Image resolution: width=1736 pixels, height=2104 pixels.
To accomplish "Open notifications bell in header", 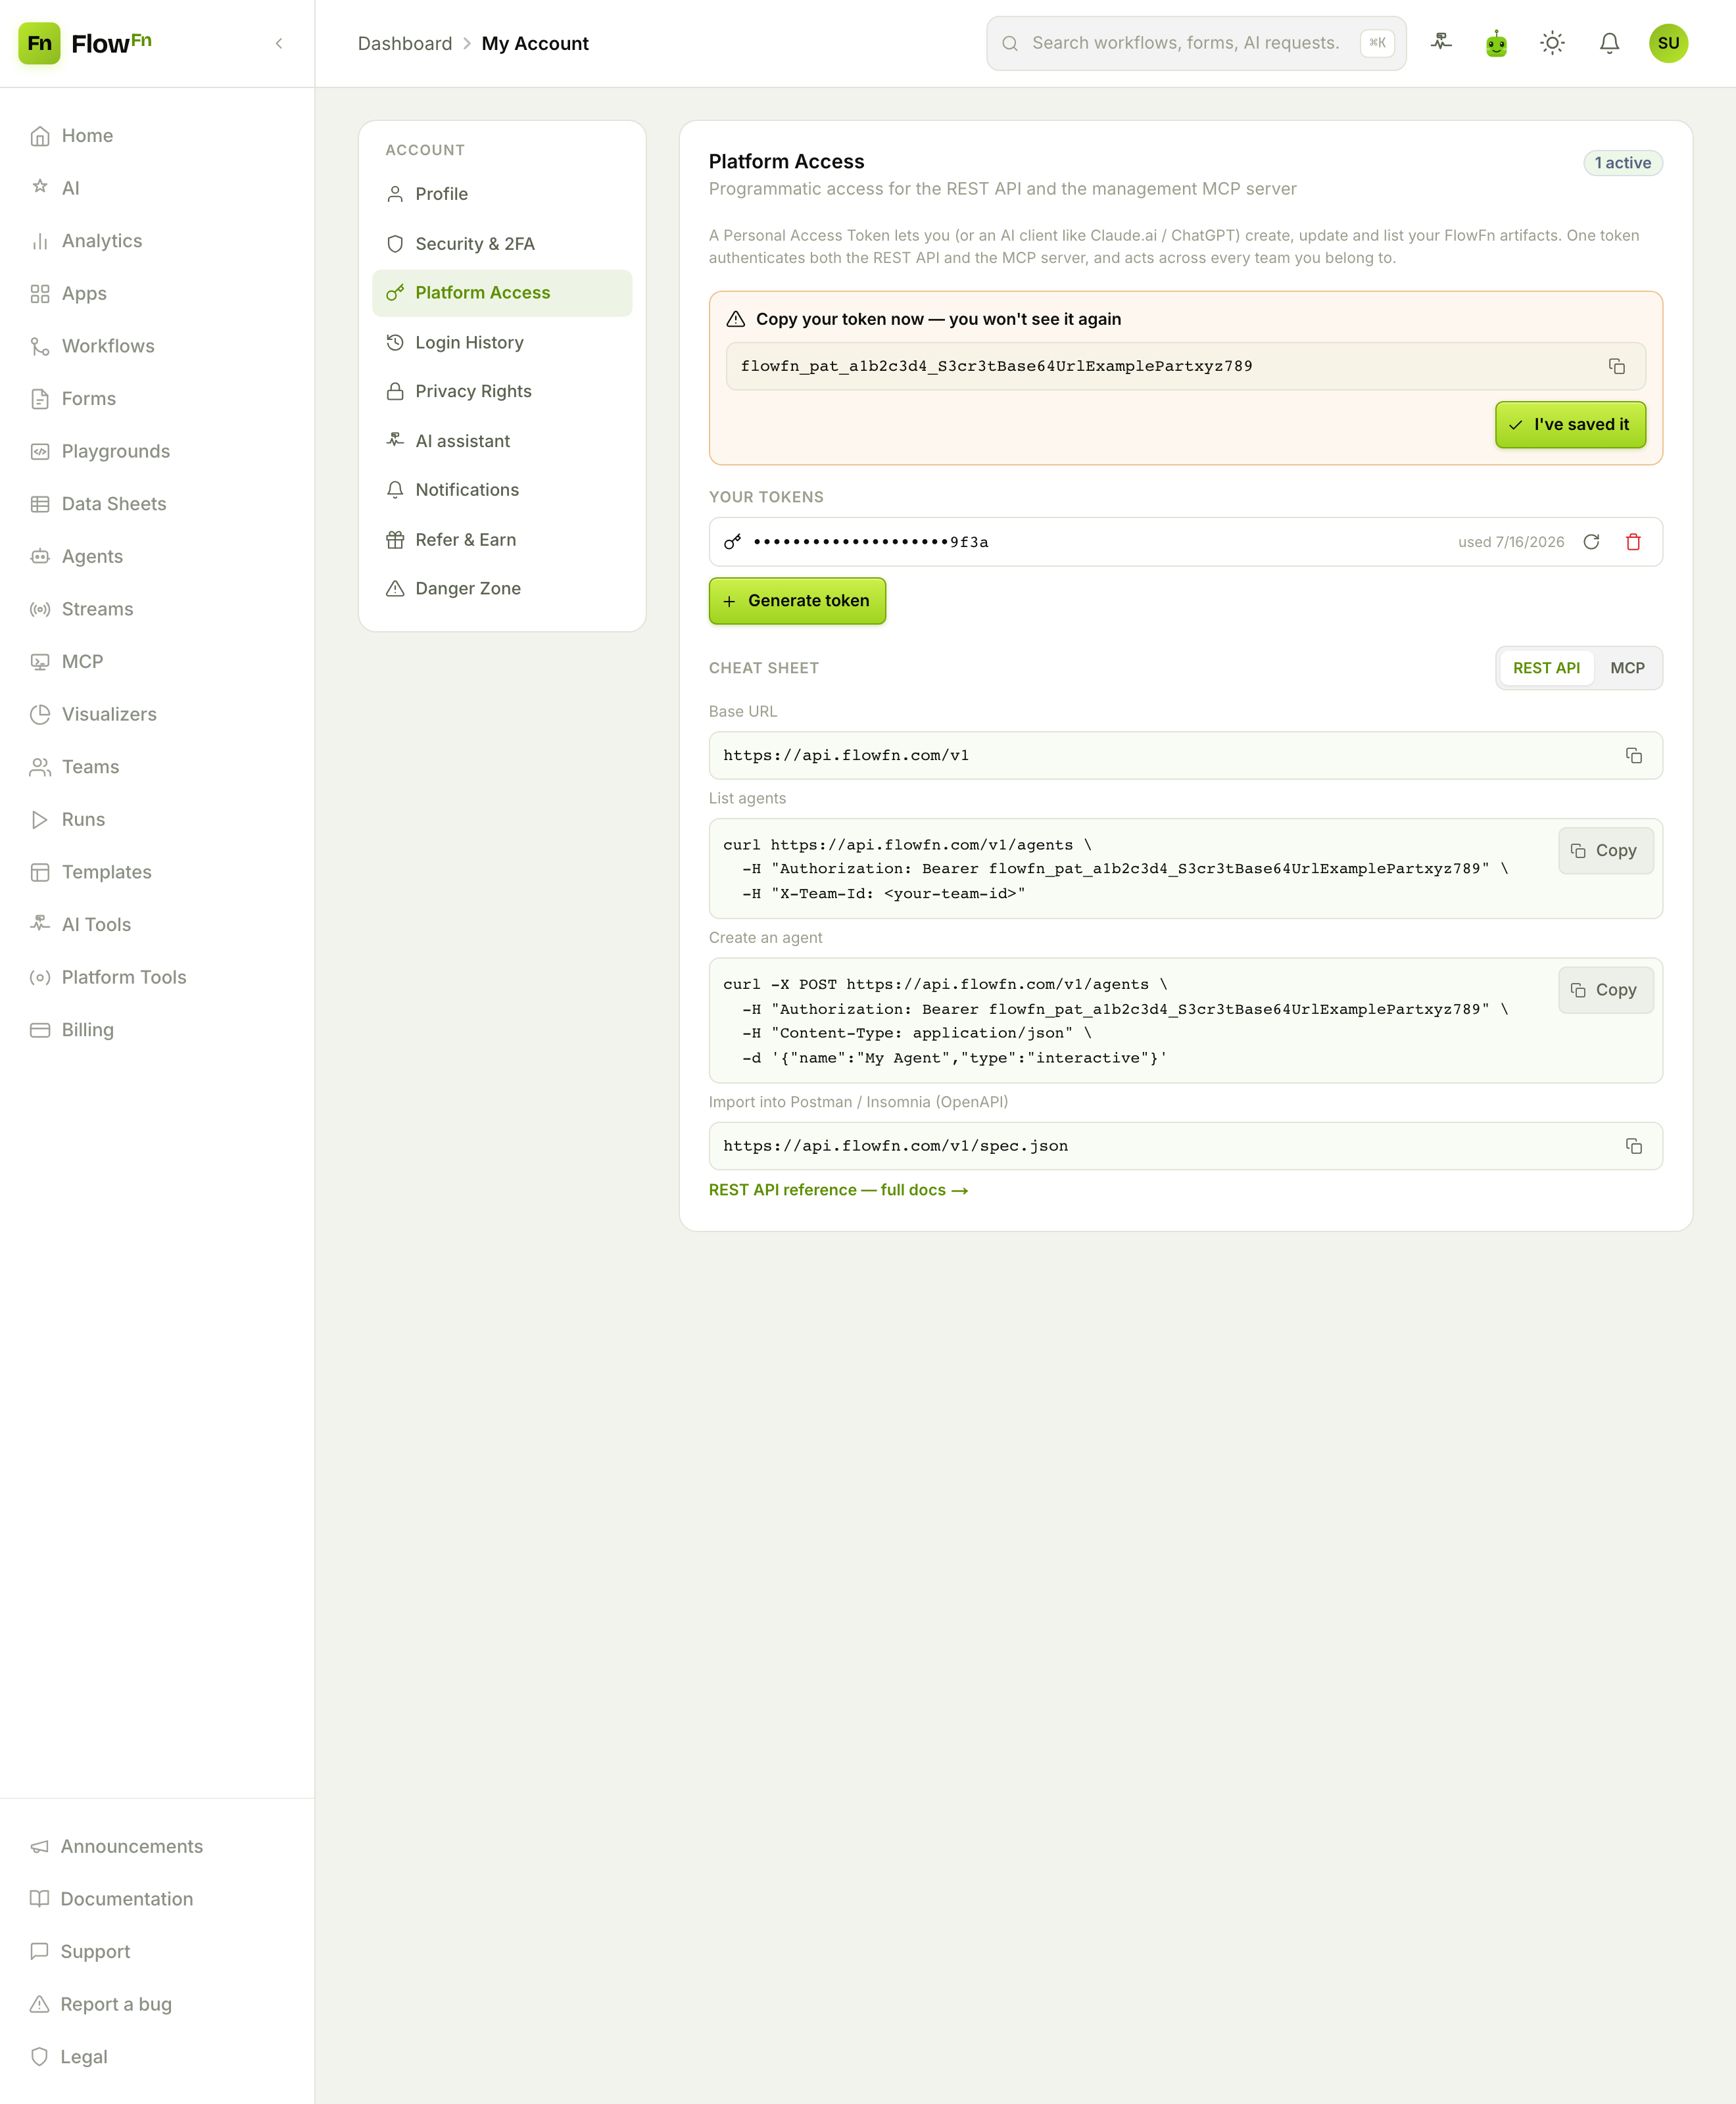I will pos(1609,43).
